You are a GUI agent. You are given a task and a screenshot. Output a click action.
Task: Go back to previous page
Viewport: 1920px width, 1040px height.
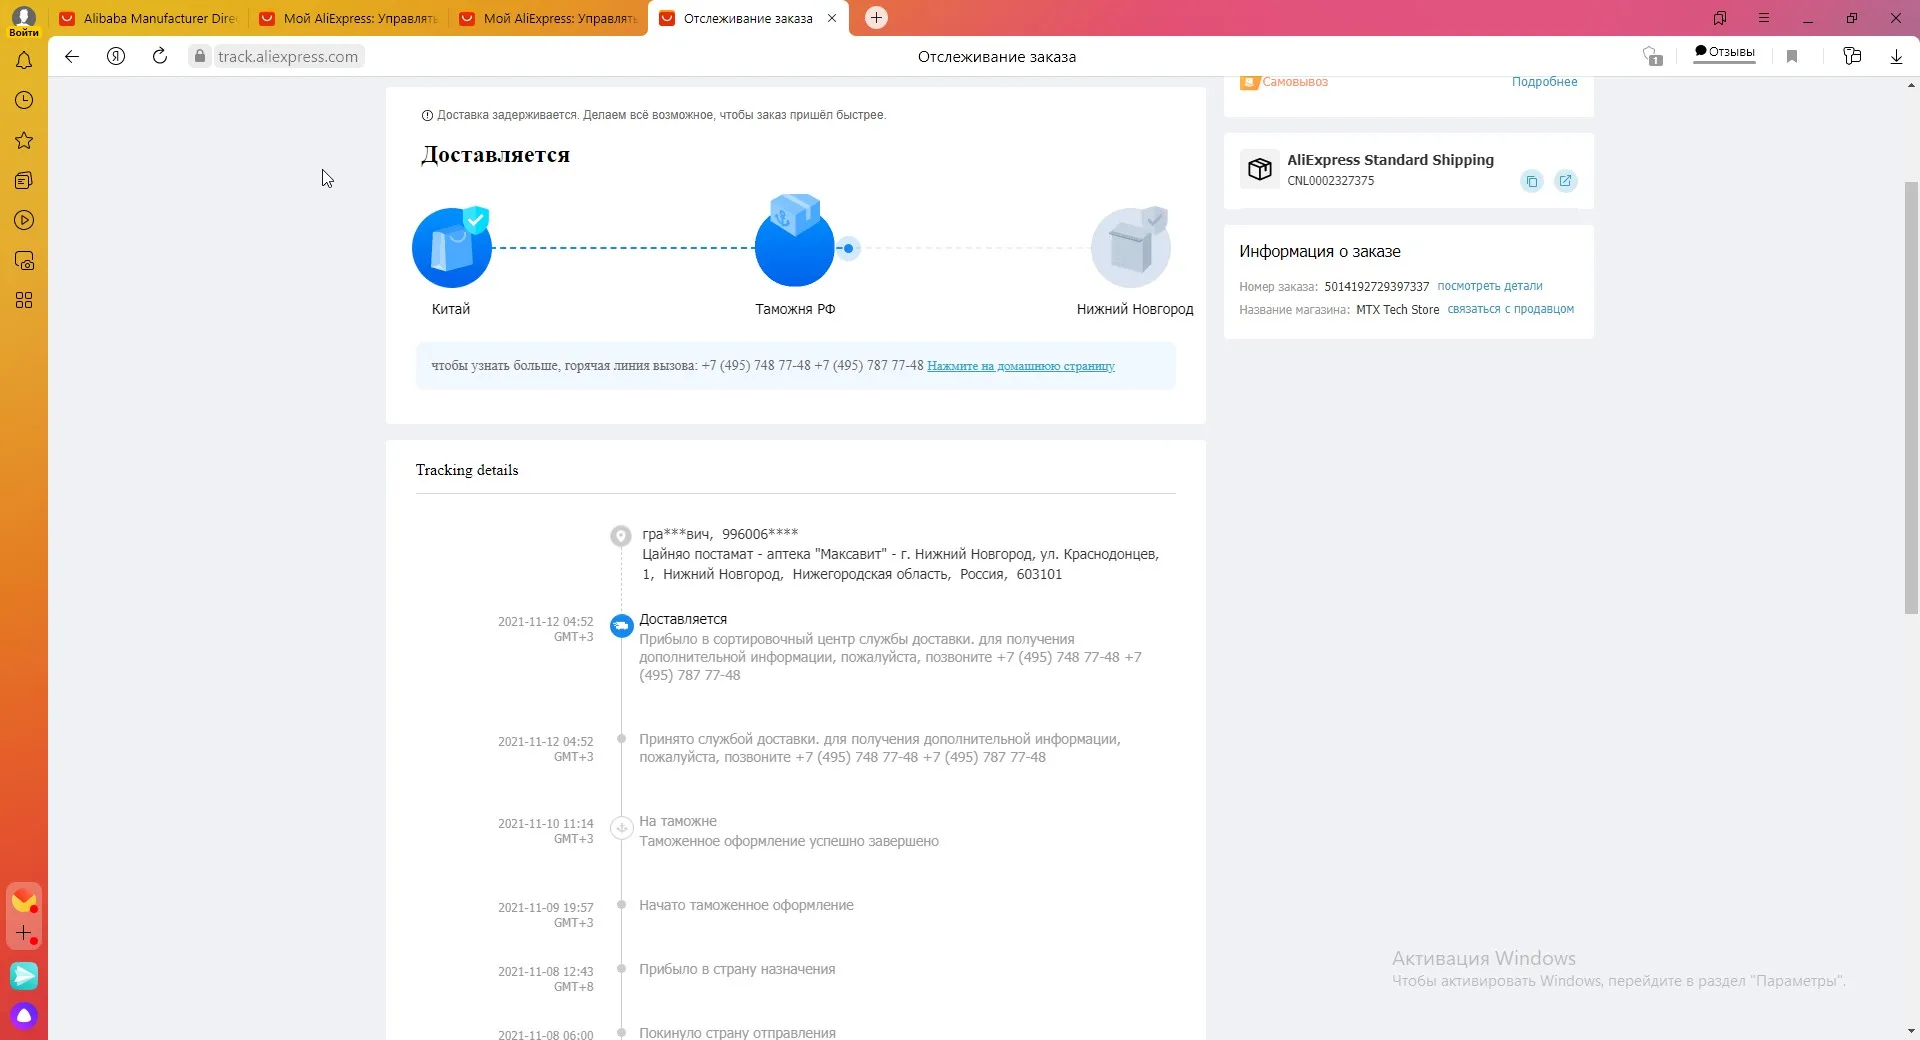click(x=72, y=57)
